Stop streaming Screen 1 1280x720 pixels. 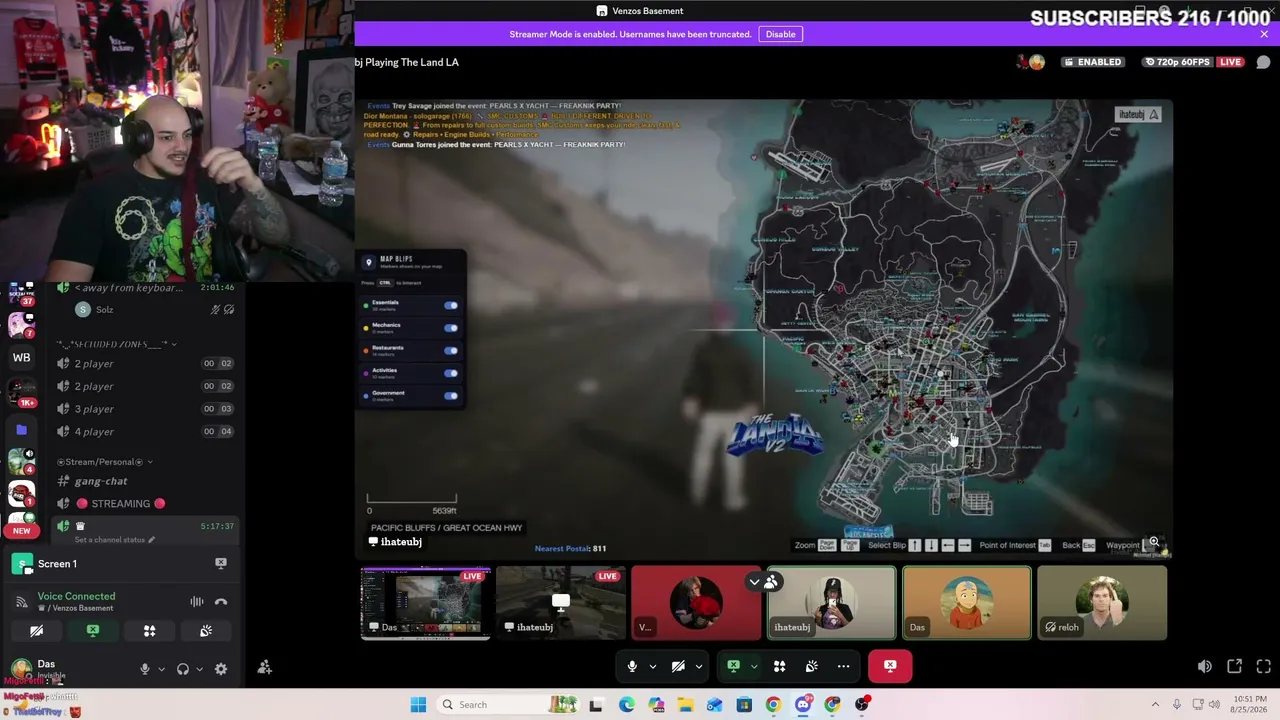(221, 563)
